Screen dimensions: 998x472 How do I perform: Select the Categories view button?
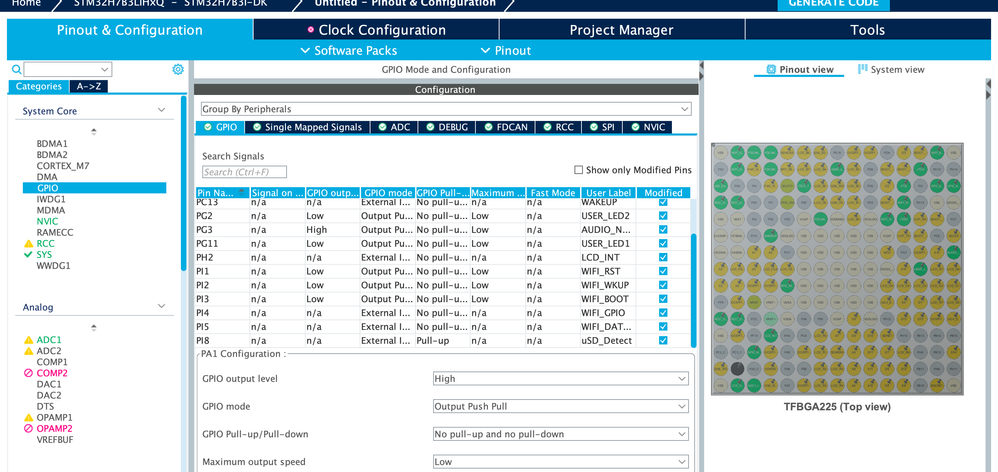(39, 87)
